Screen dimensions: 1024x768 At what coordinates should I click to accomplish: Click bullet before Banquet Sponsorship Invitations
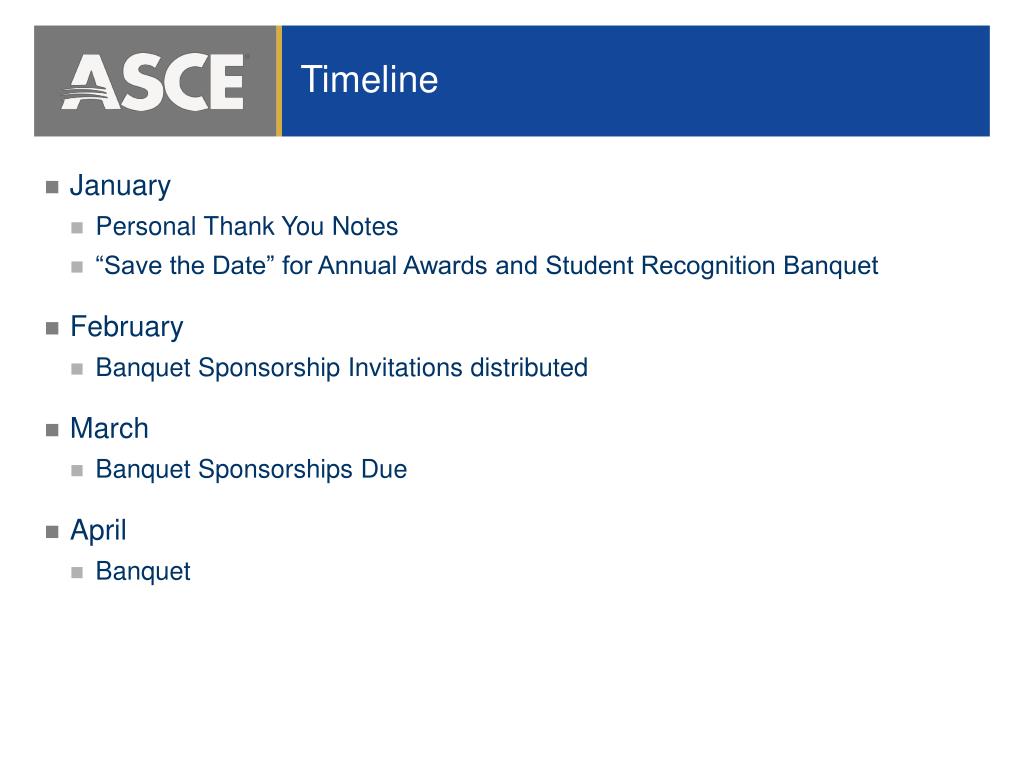pos(77,369)
